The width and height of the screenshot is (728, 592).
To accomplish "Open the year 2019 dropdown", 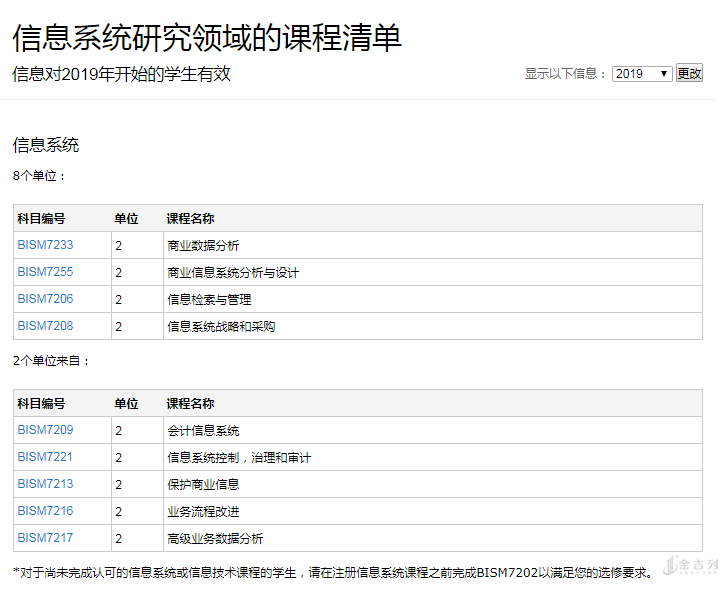I will 642,74.
